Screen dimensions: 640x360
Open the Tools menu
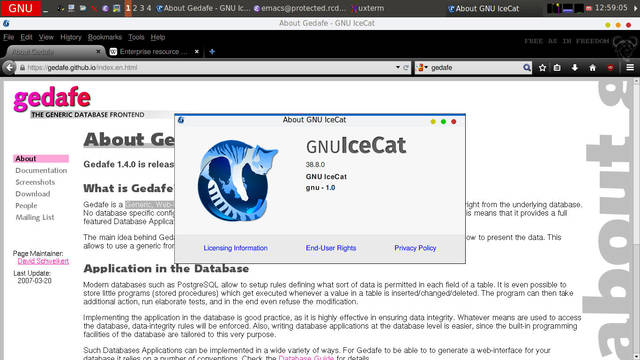136,37
